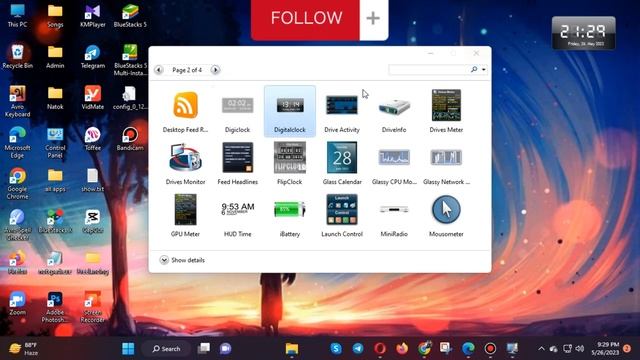Expand Show details section
The width and height of the screenshot is (640, 360).
182,260
